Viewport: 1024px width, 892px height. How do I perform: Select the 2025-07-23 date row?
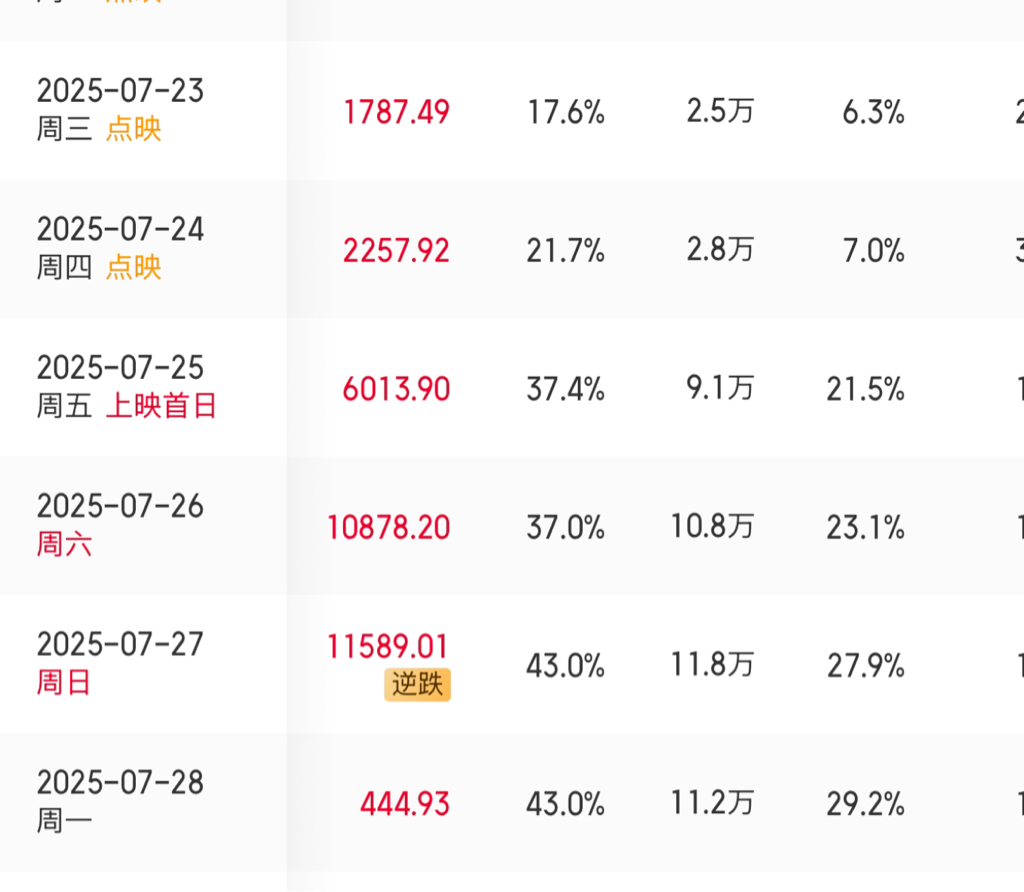tap(512, 110)
